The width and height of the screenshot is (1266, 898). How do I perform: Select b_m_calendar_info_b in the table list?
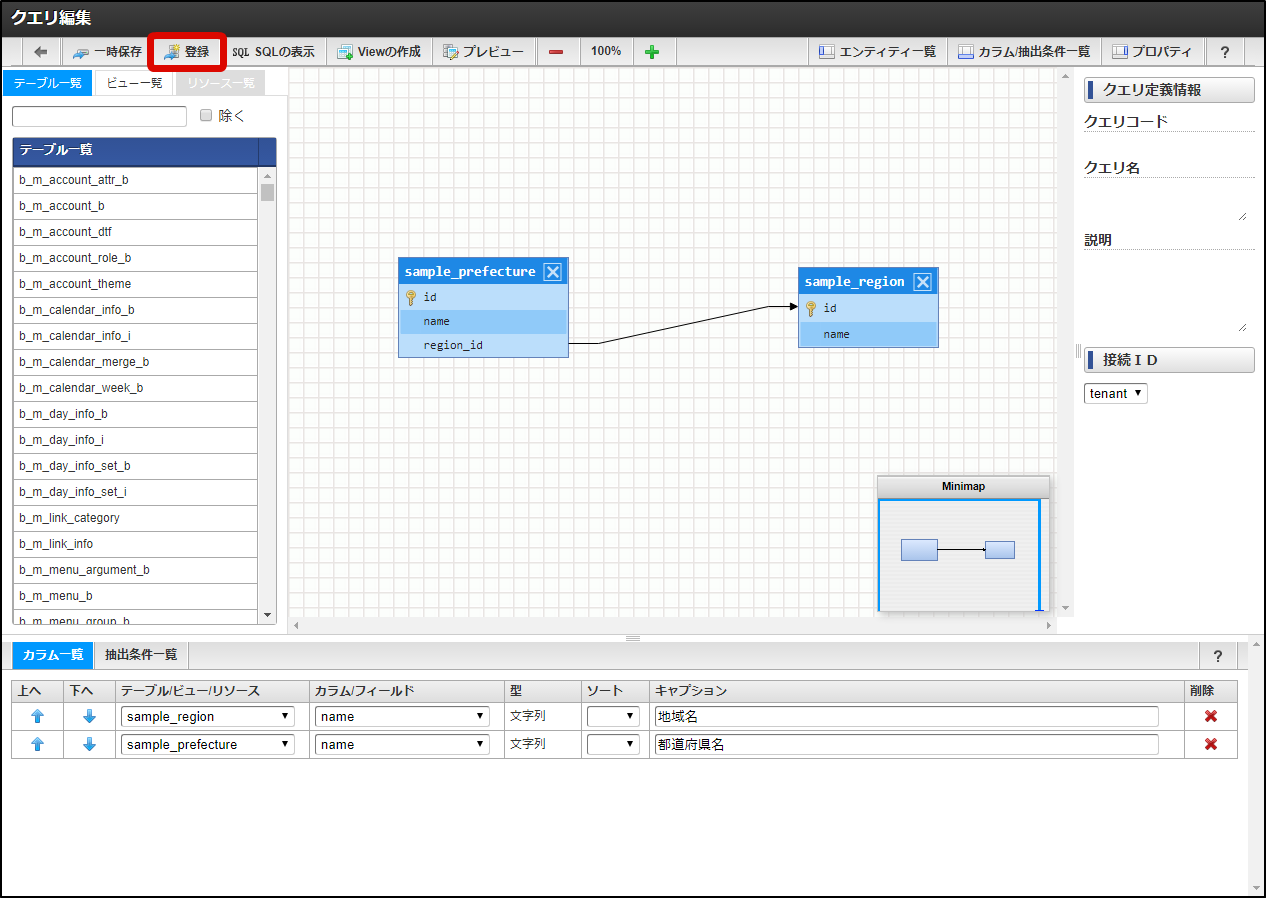pyautogui.click(x=77, y=310)
